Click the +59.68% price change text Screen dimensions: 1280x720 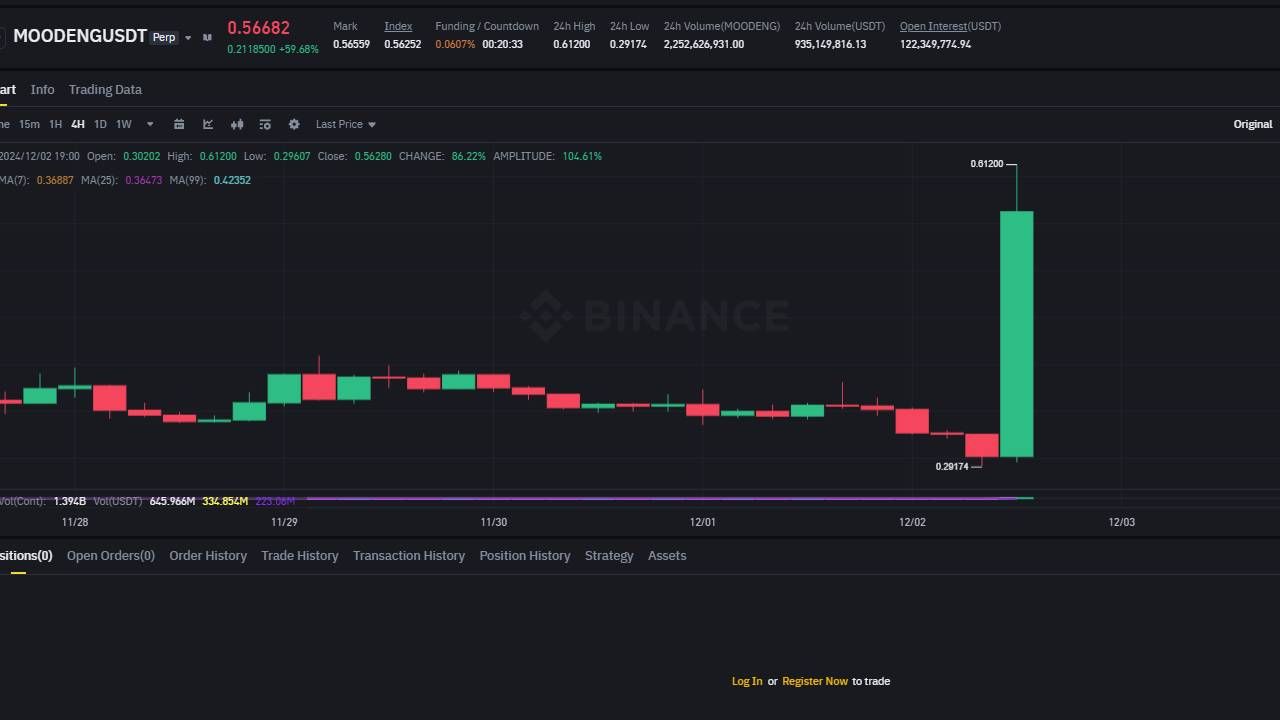coord(300,49)
